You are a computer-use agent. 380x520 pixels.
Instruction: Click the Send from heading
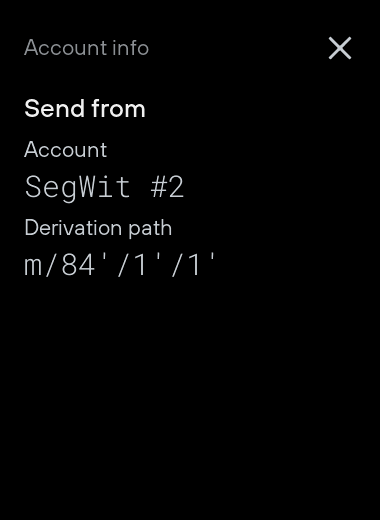click(85, 109)
